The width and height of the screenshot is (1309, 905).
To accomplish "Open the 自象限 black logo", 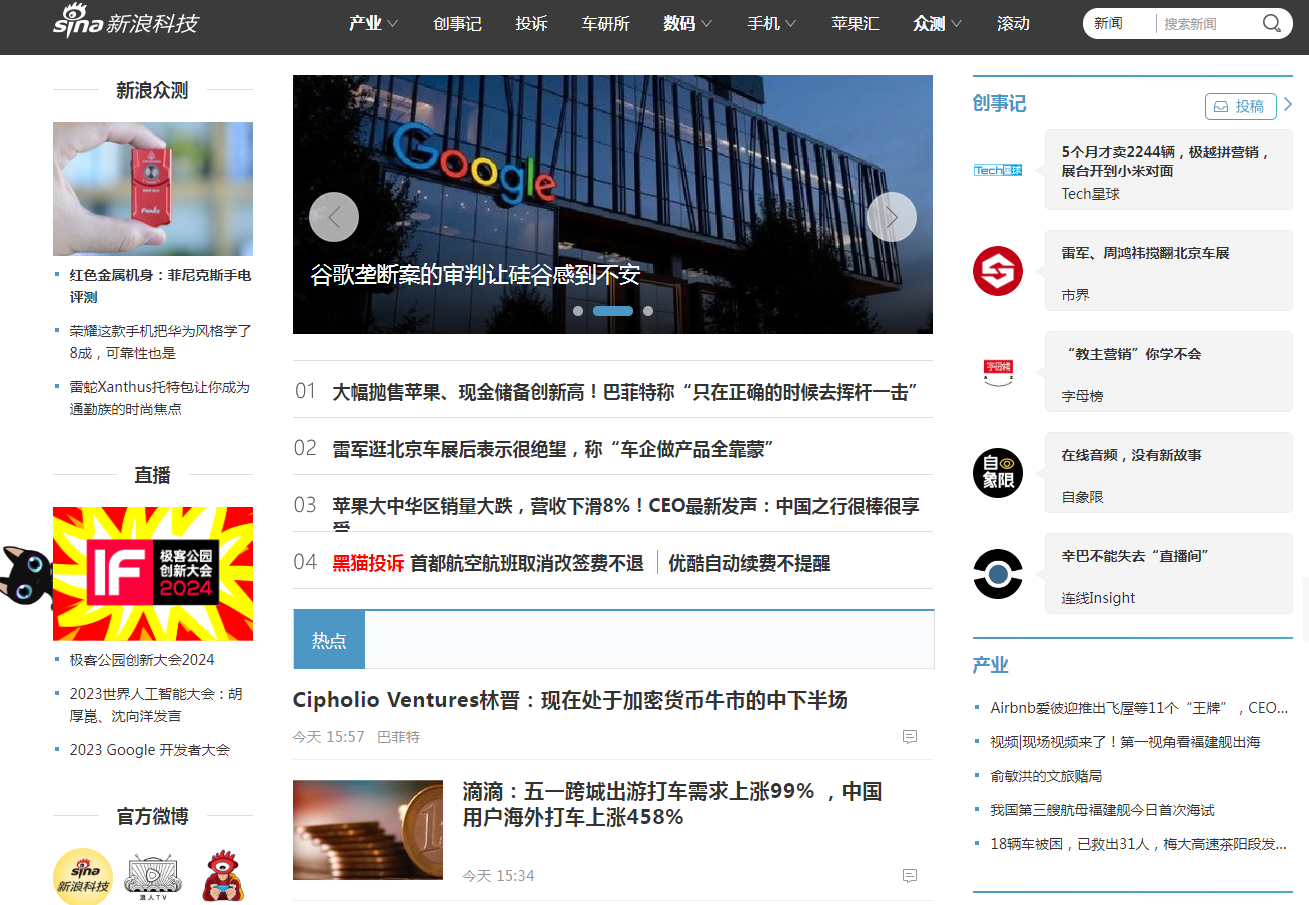I will pos(998,473).
